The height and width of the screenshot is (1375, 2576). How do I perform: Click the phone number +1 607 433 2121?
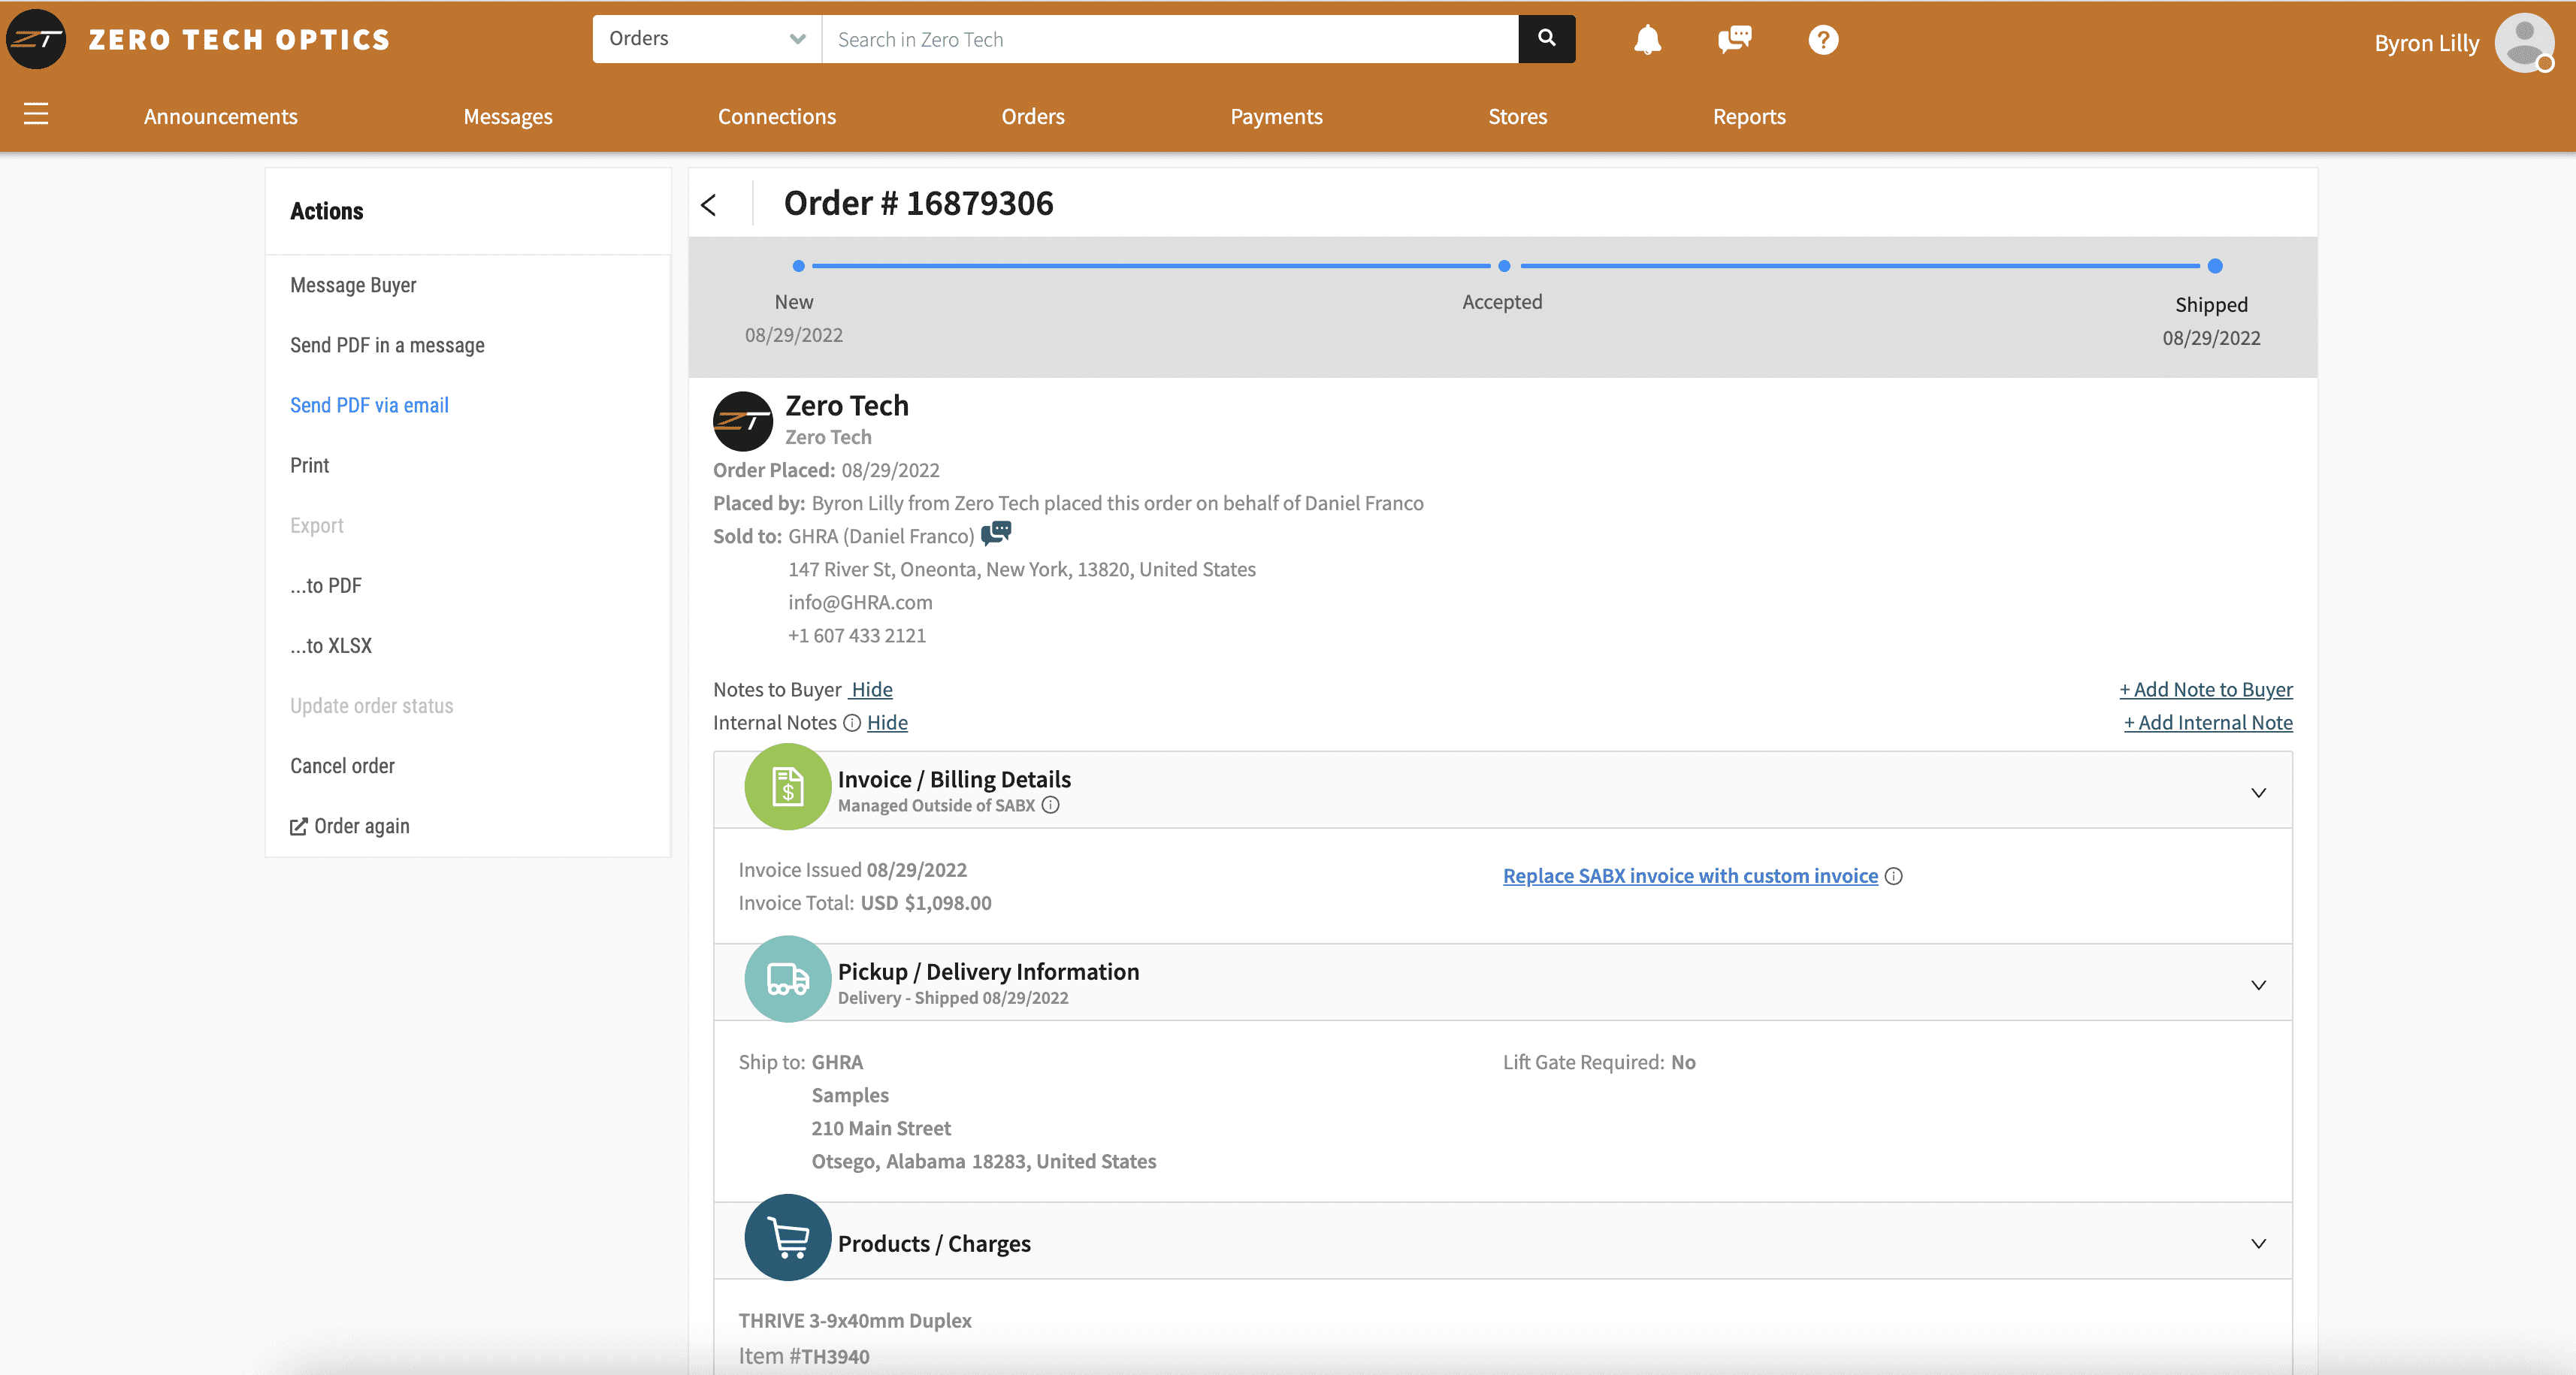tap(857, 635)
